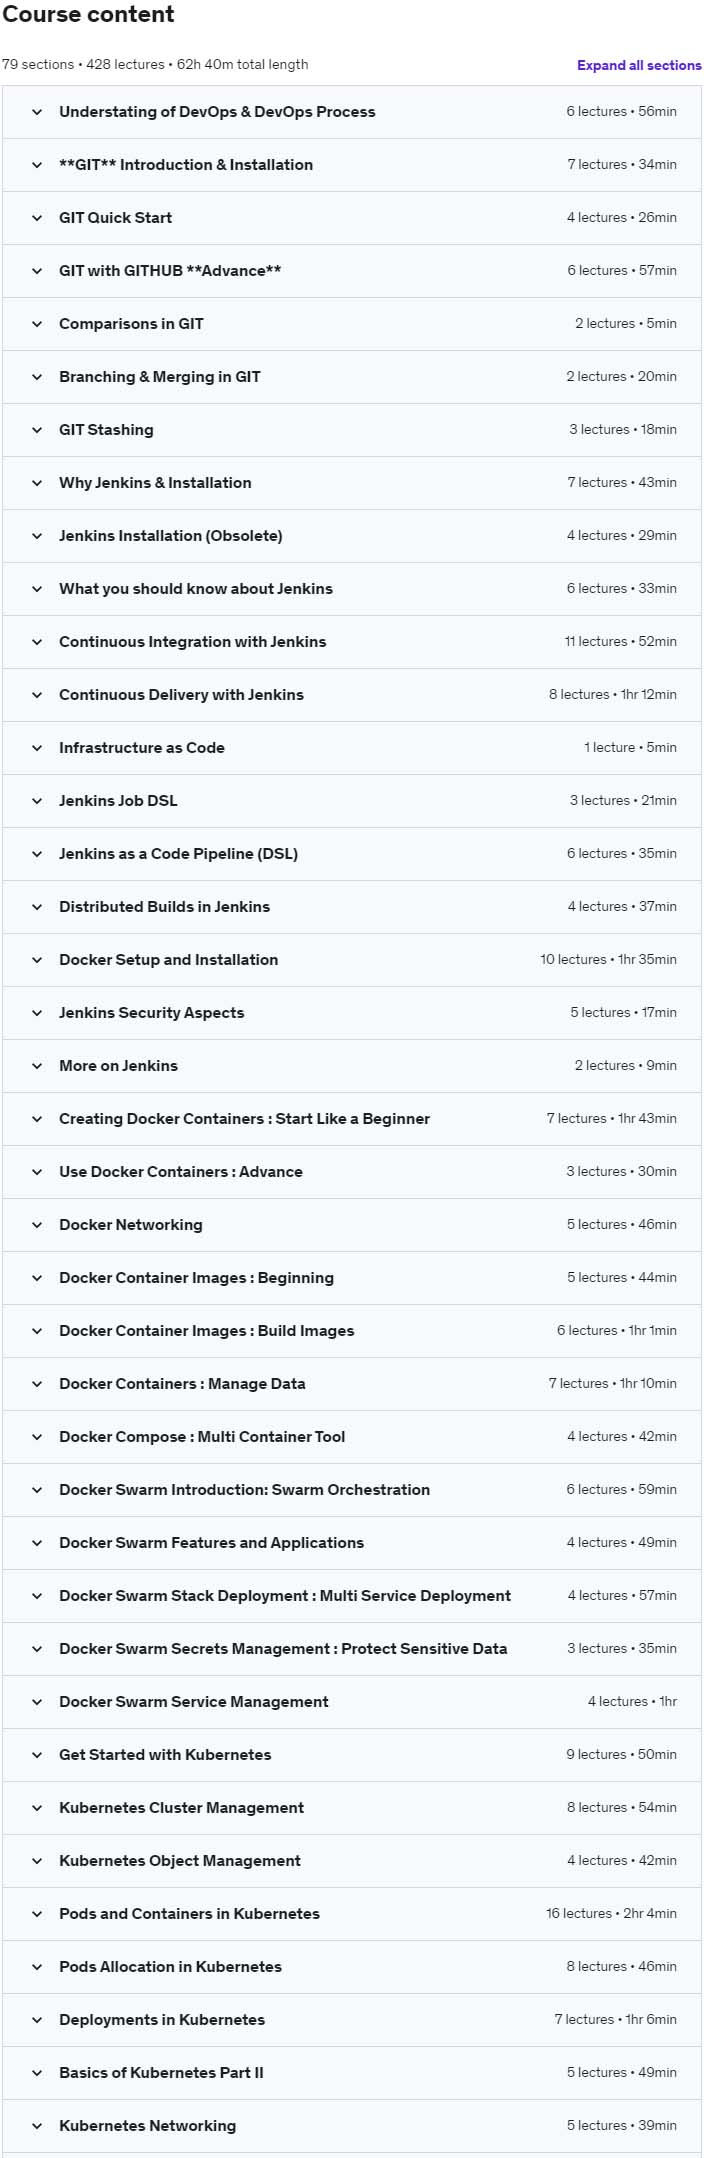Open Get Started with Kubernetes section

(352, 1755)
